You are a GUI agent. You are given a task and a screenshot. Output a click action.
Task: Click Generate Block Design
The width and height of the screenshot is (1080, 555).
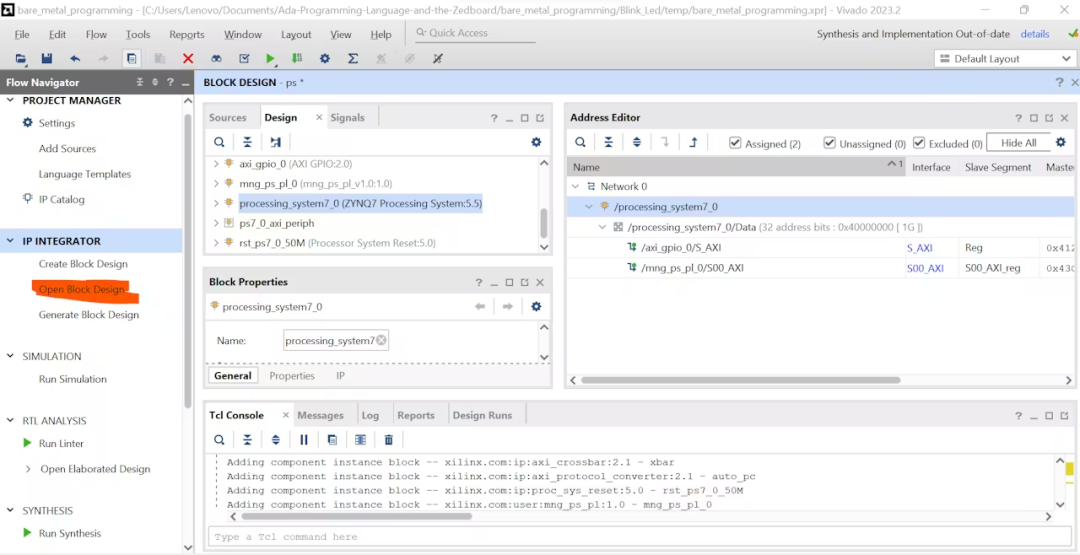click(89, 315)
